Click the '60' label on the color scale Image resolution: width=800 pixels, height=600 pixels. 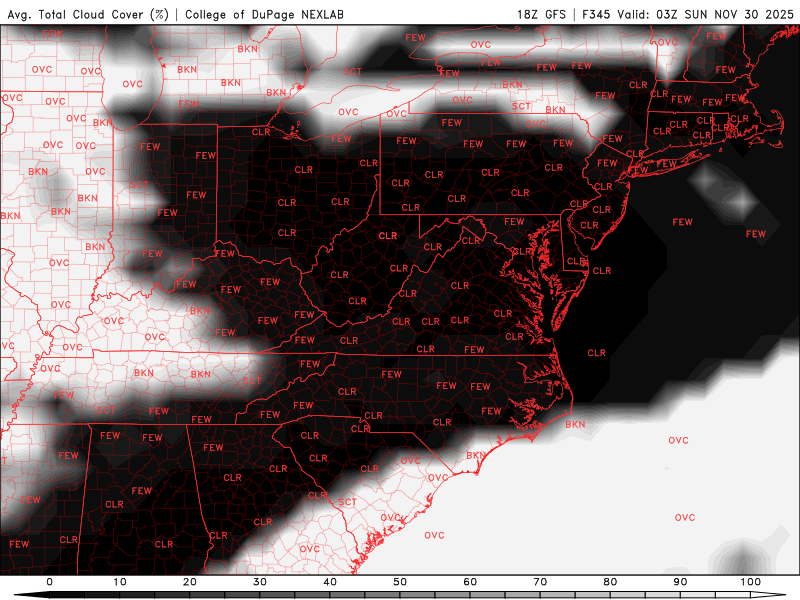click(x=470, y=582)
